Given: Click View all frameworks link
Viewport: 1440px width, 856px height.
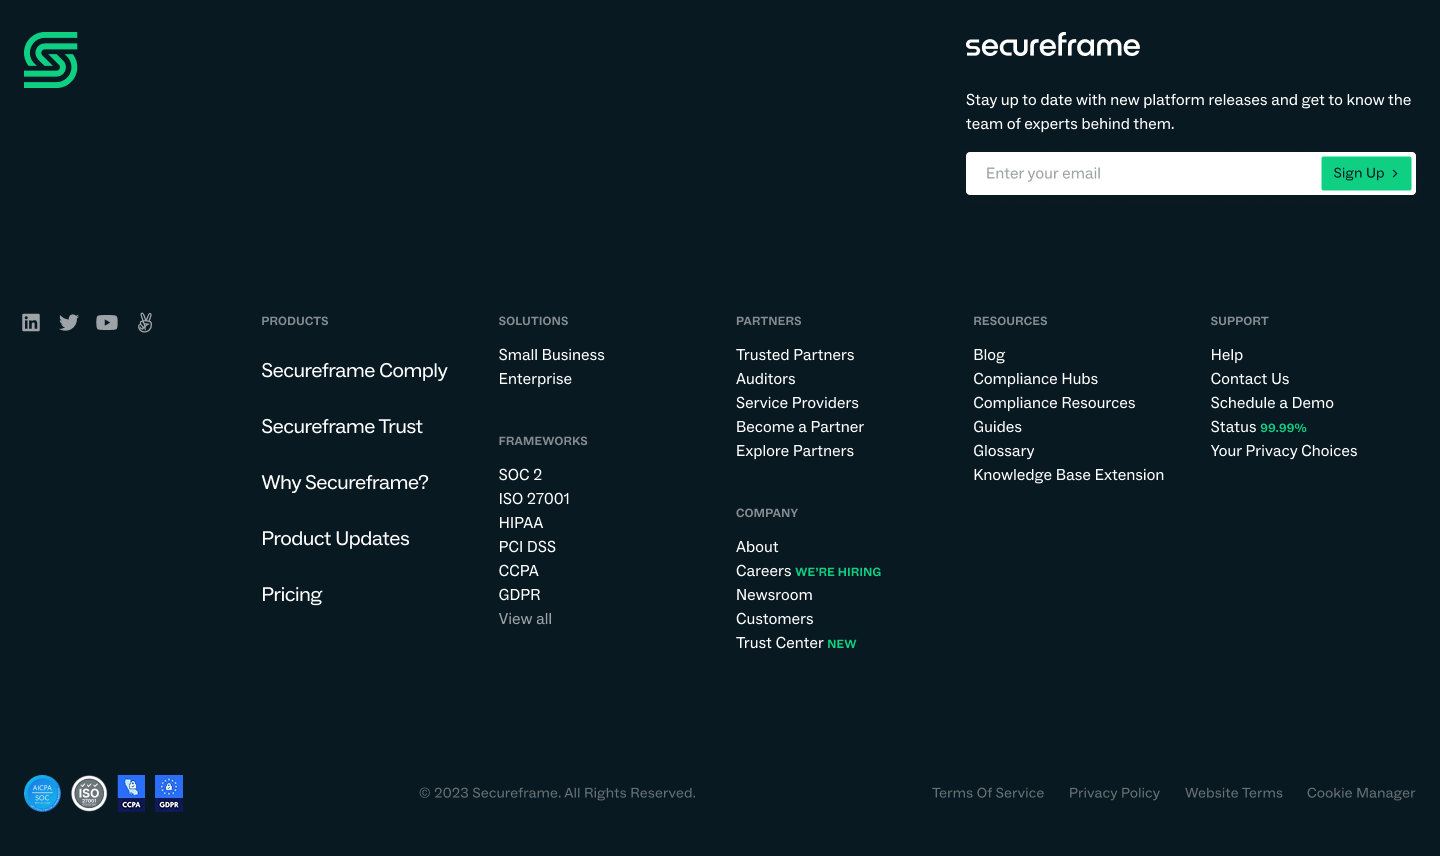Looking at the screenshot, I should click(x=525, y=619).
